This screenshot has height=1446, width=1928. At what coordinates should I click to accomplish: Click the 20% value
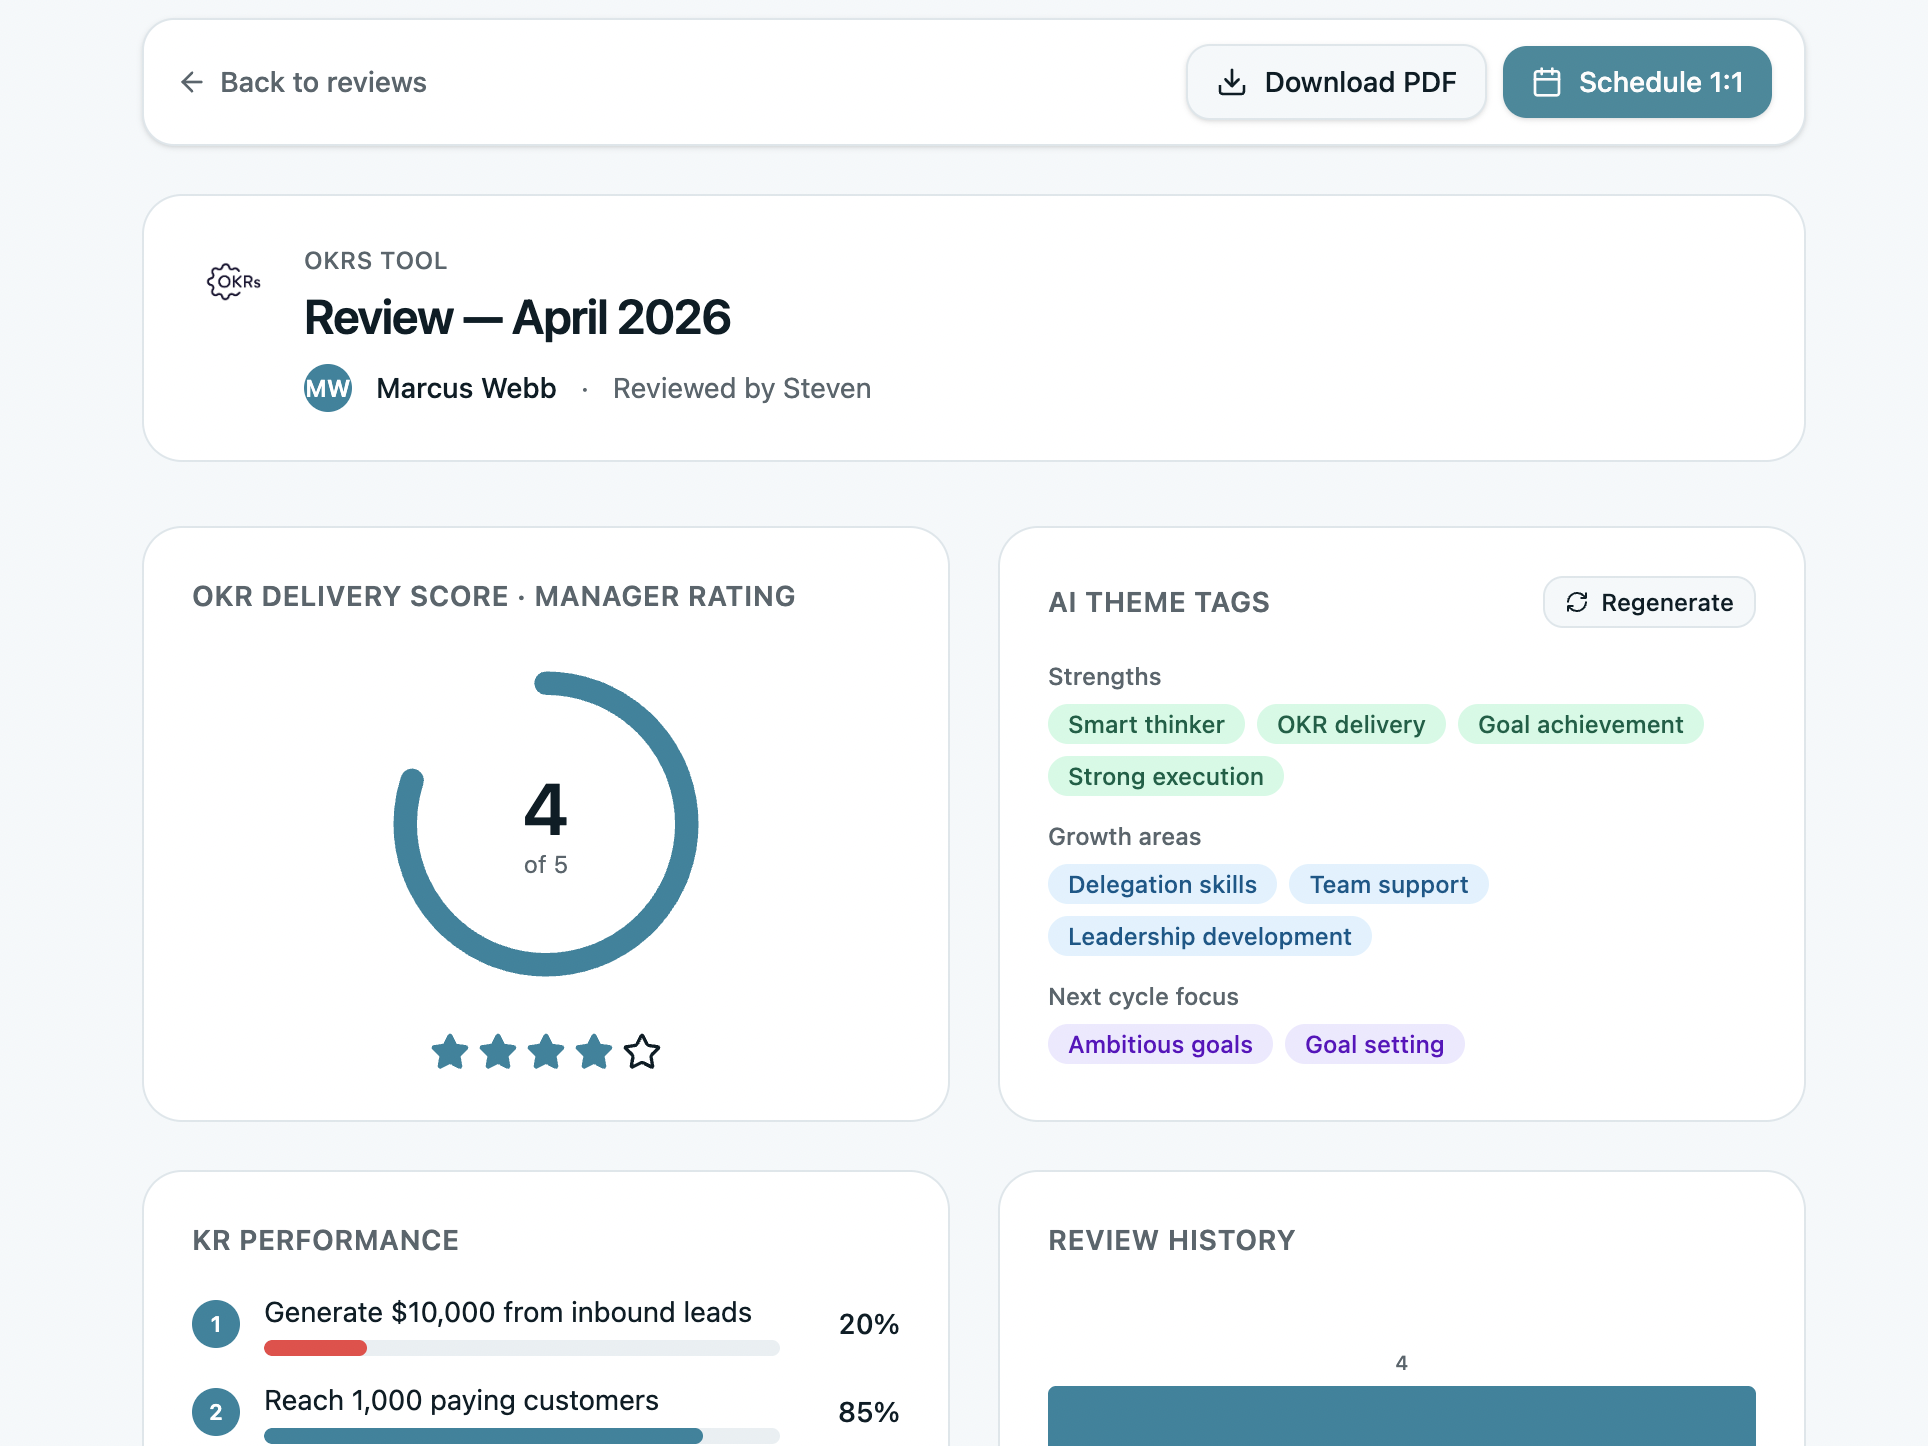868,1324
